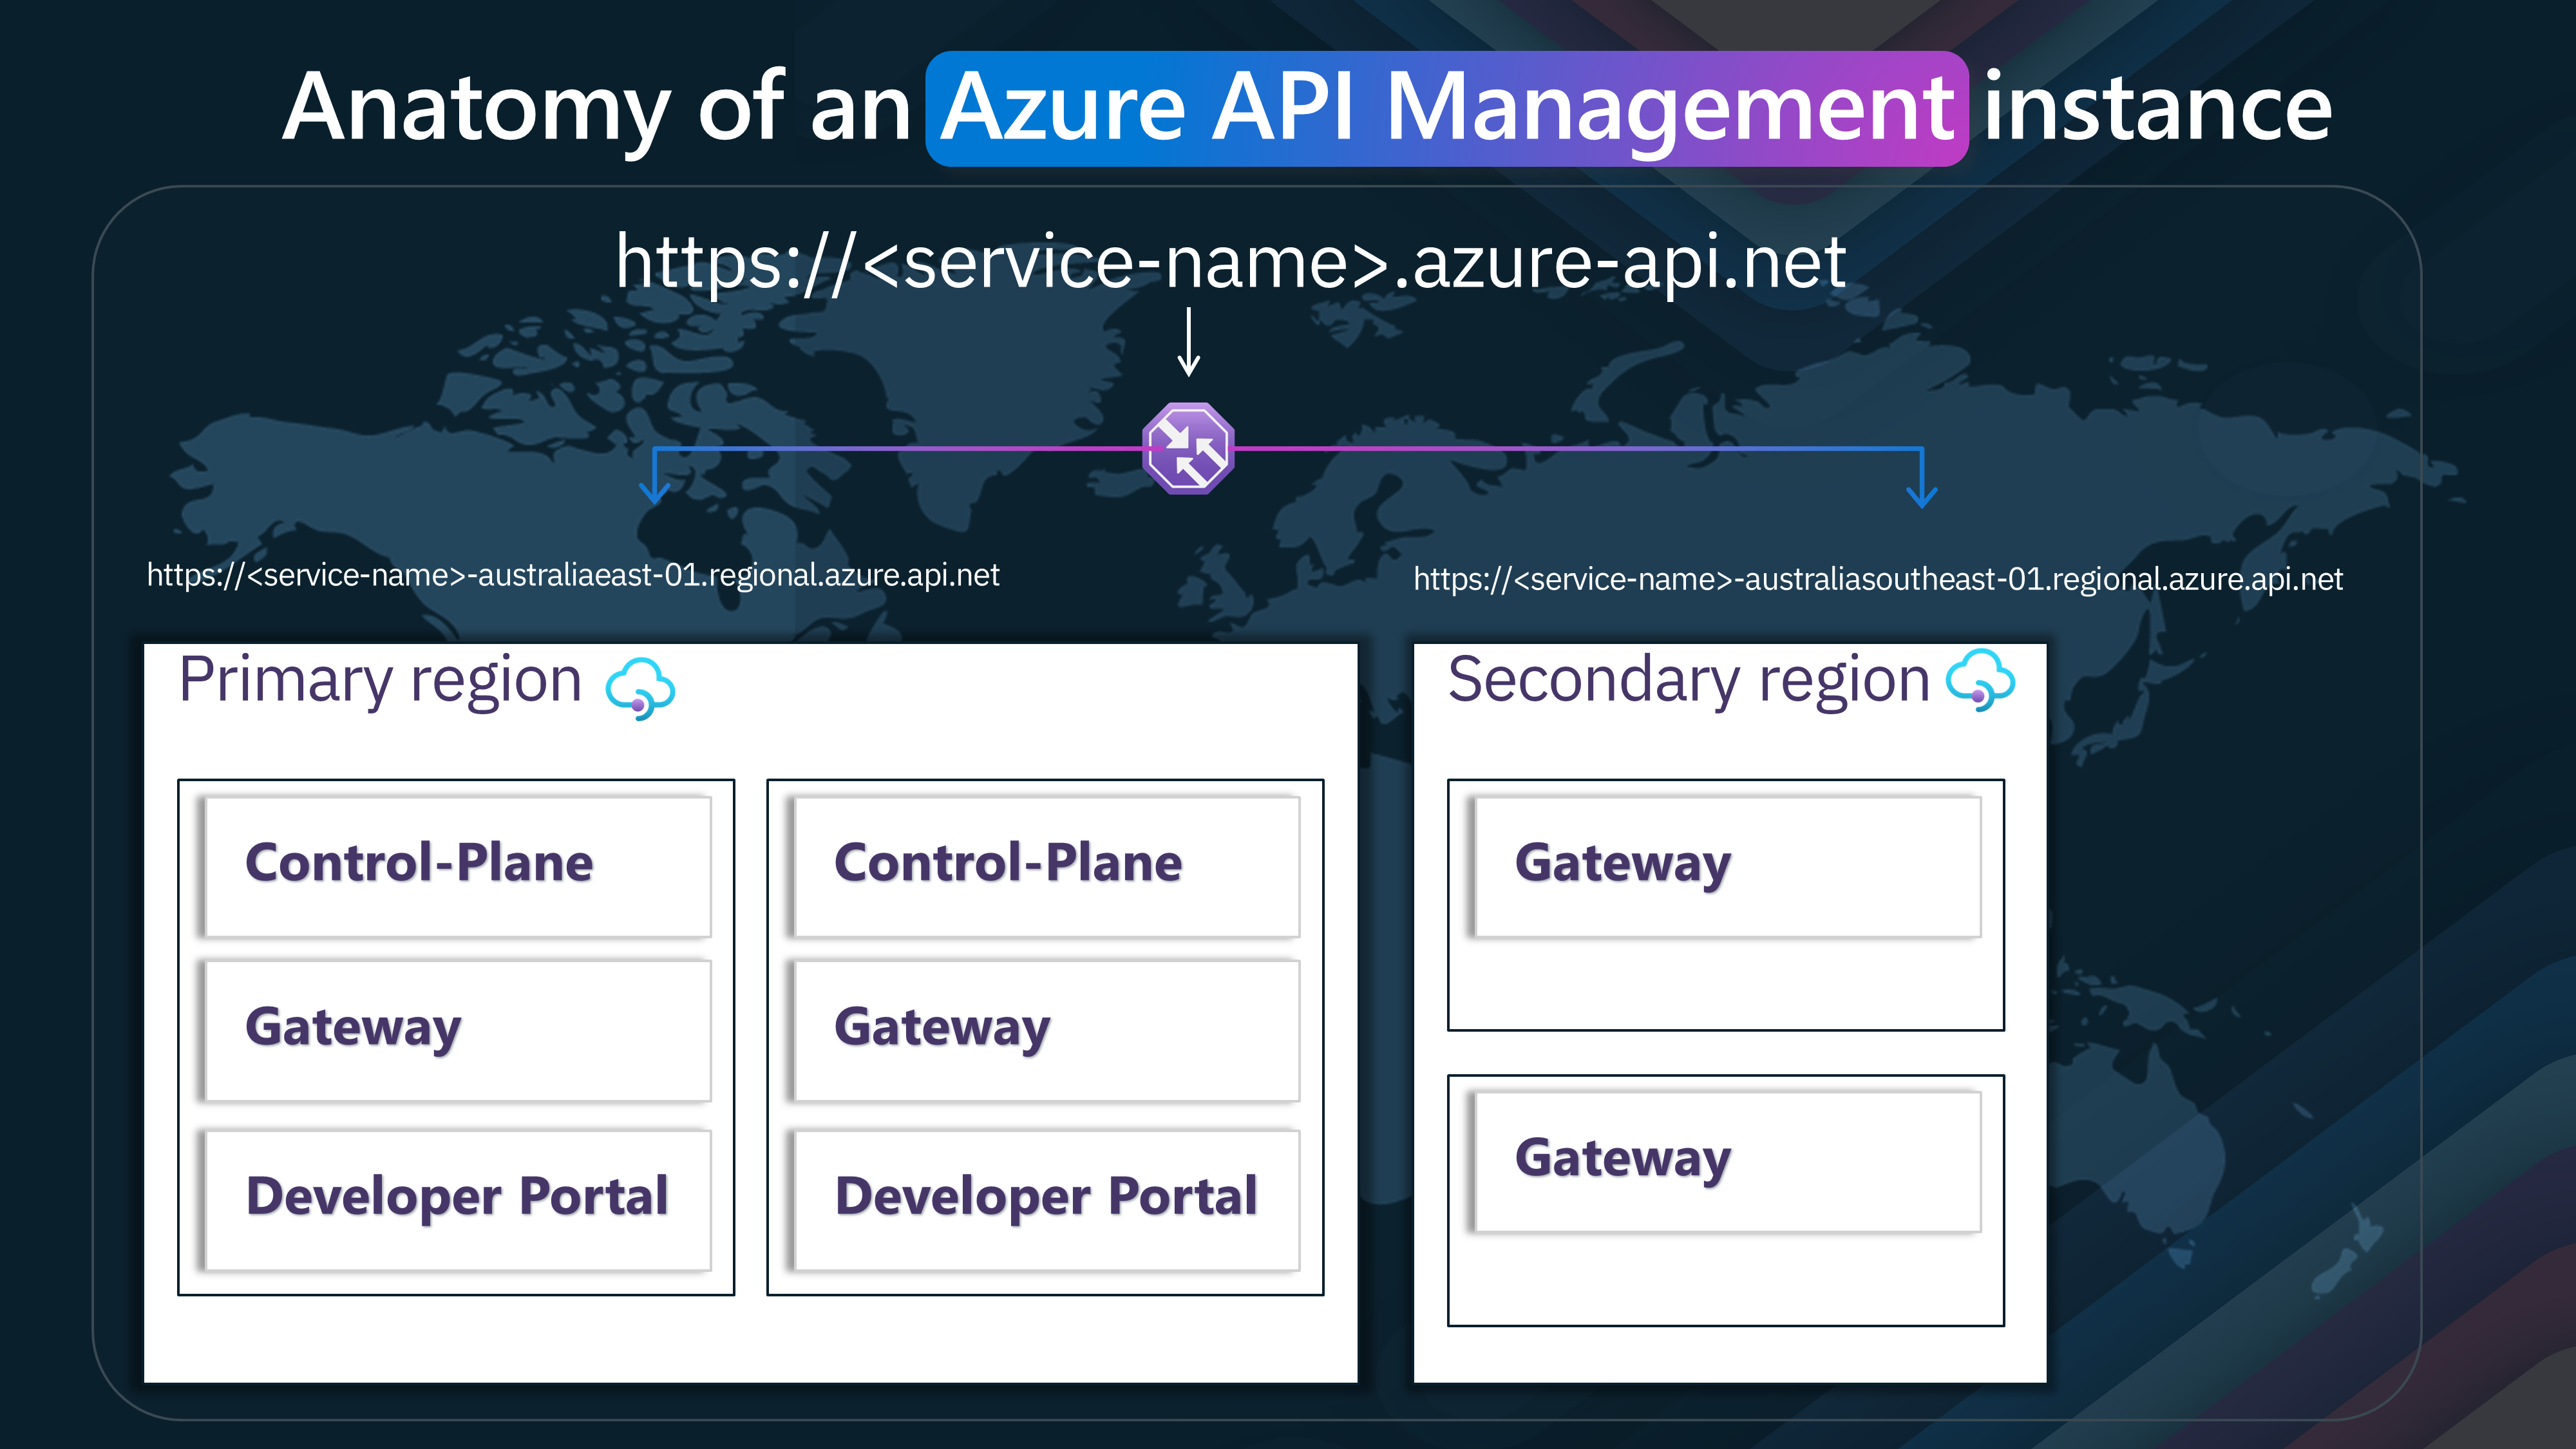This screenshot has width=2576, height=1449.
Task: Select the "Azure API Management" highlighted title
Action: [1447, 108]
